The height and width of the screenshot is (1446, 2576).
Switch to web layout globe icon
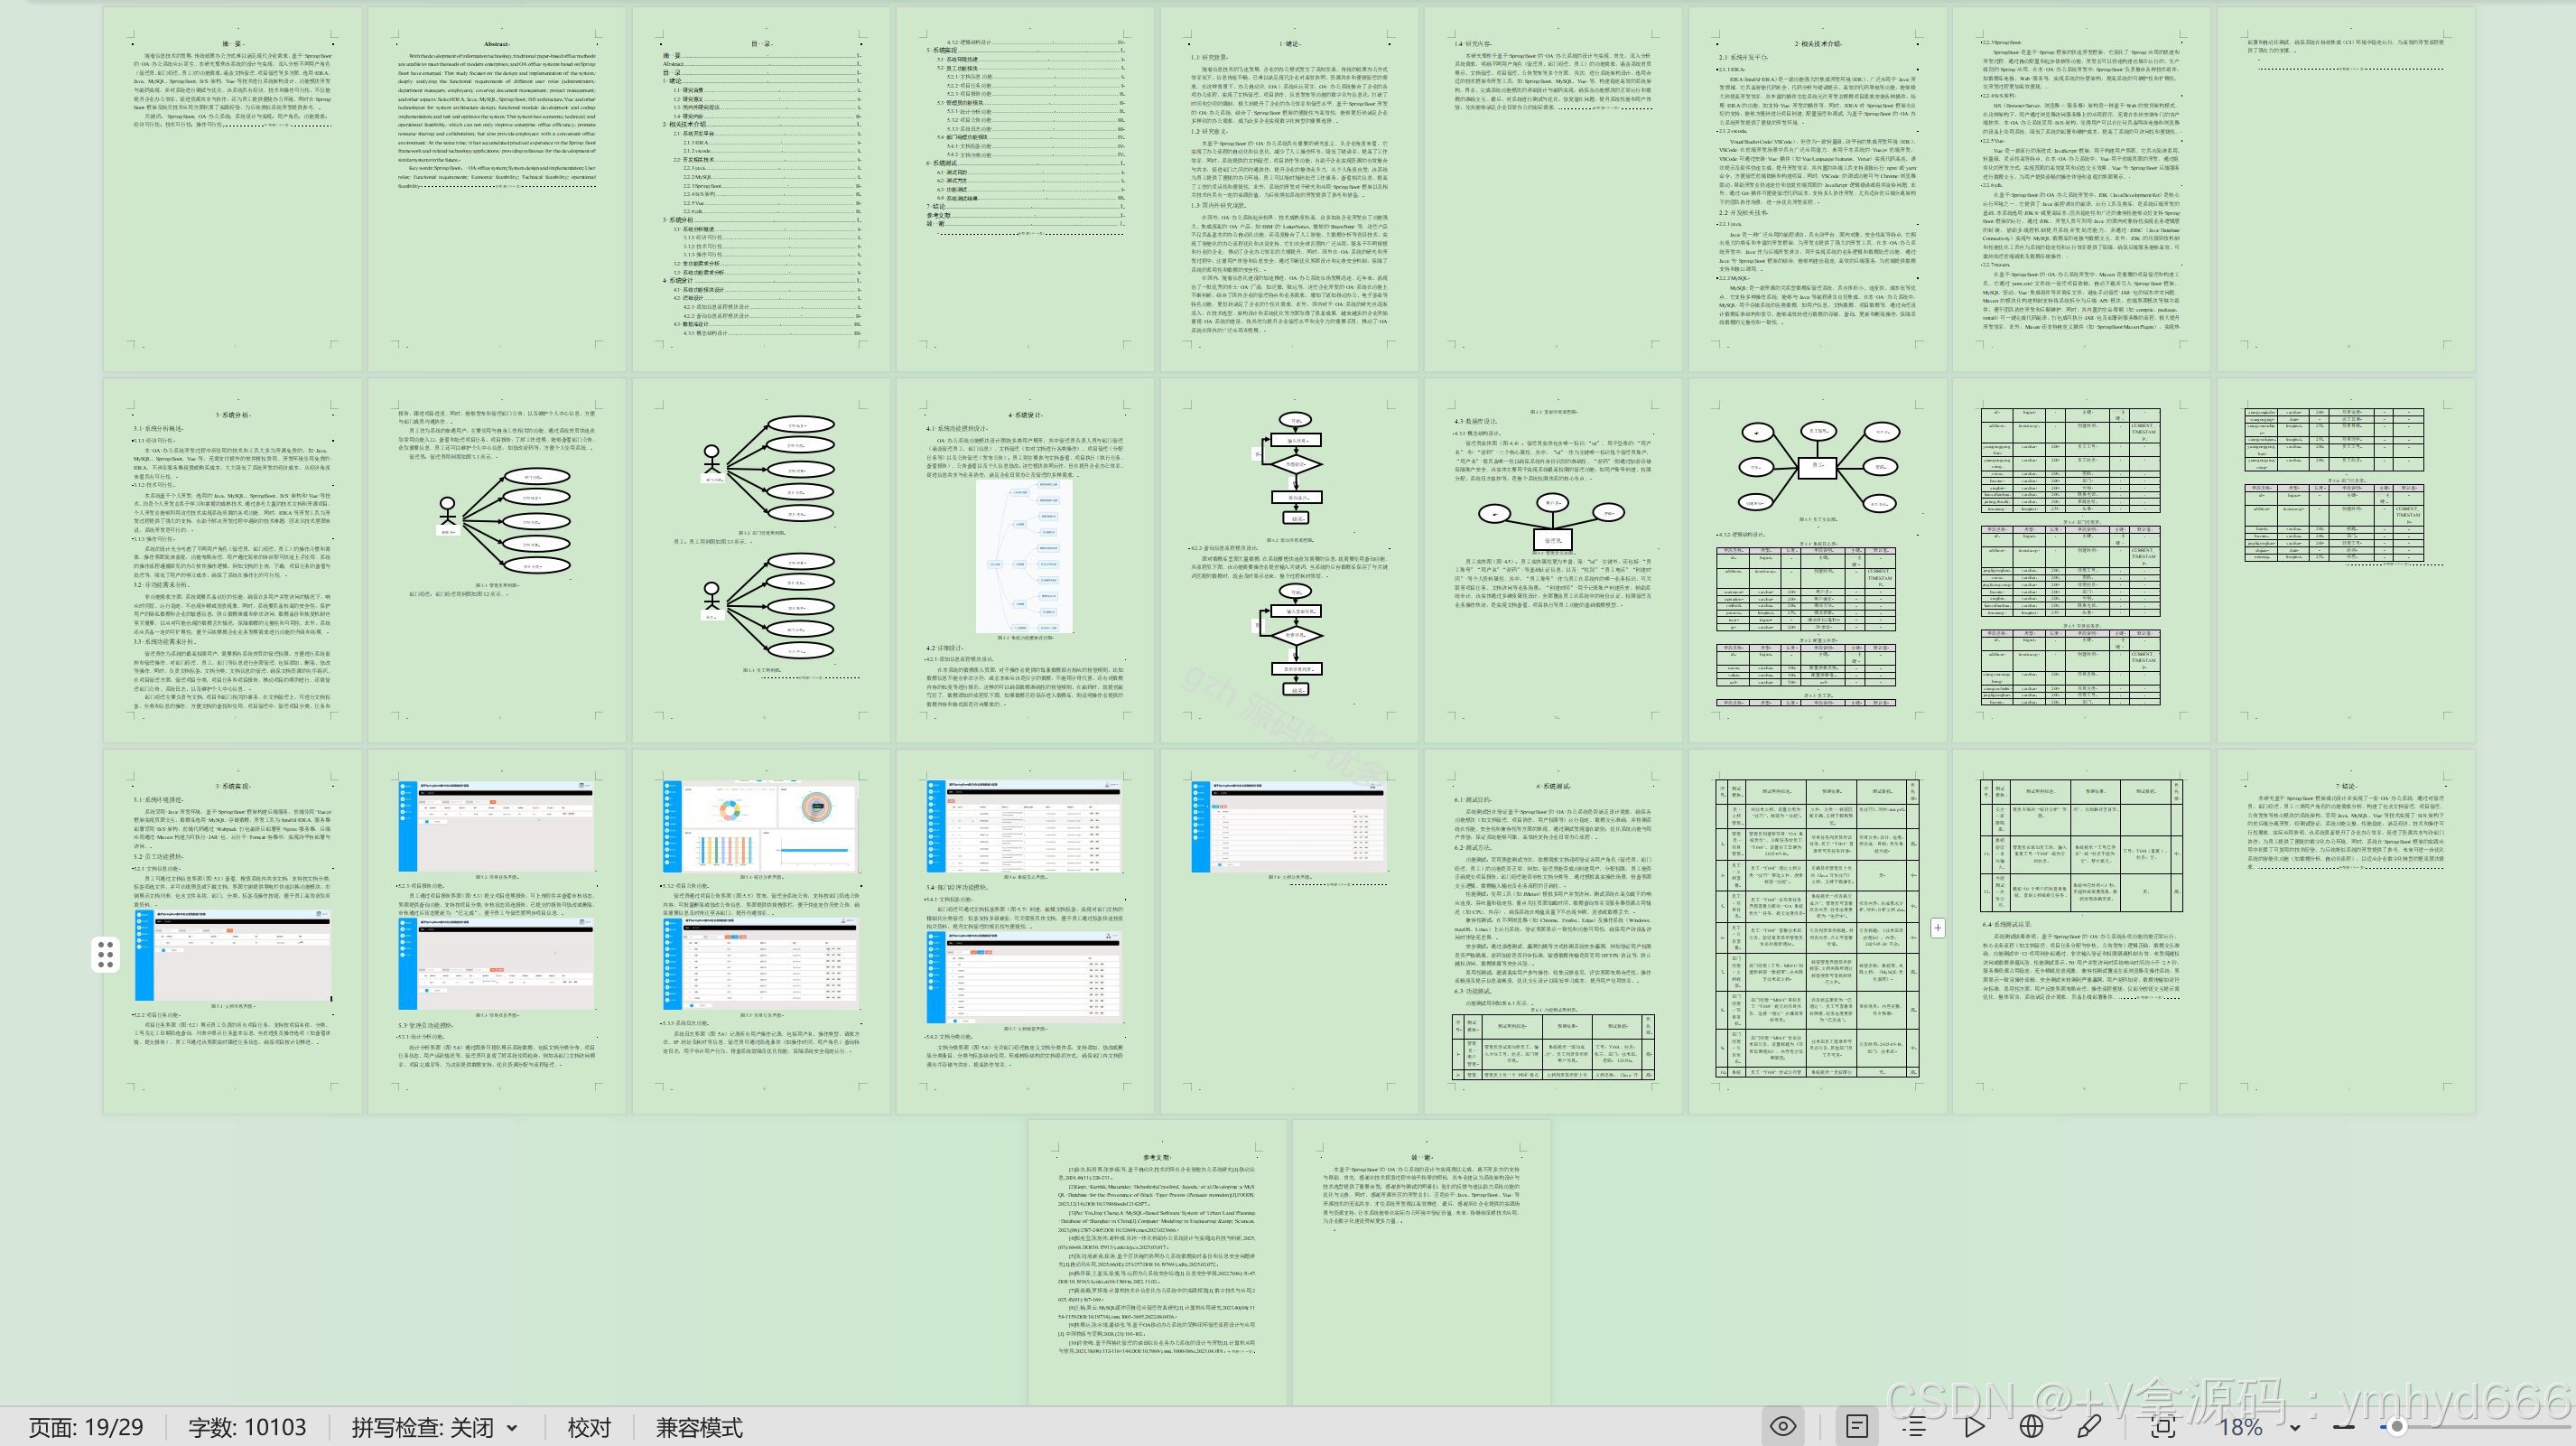click(x=2031, y=1426)
